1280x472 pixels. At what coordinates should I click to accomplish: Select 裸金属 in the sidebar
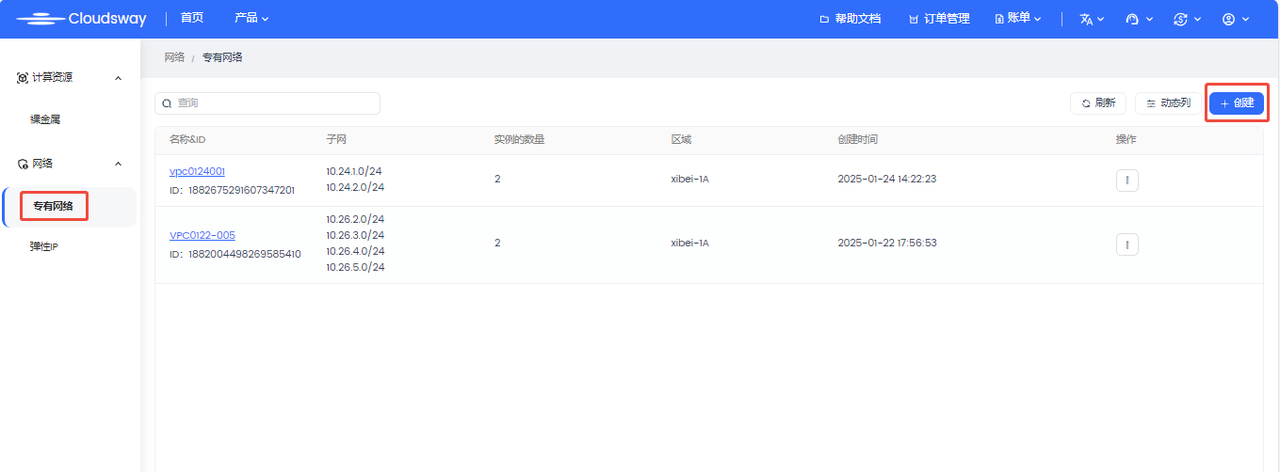(x=46, y=119)
